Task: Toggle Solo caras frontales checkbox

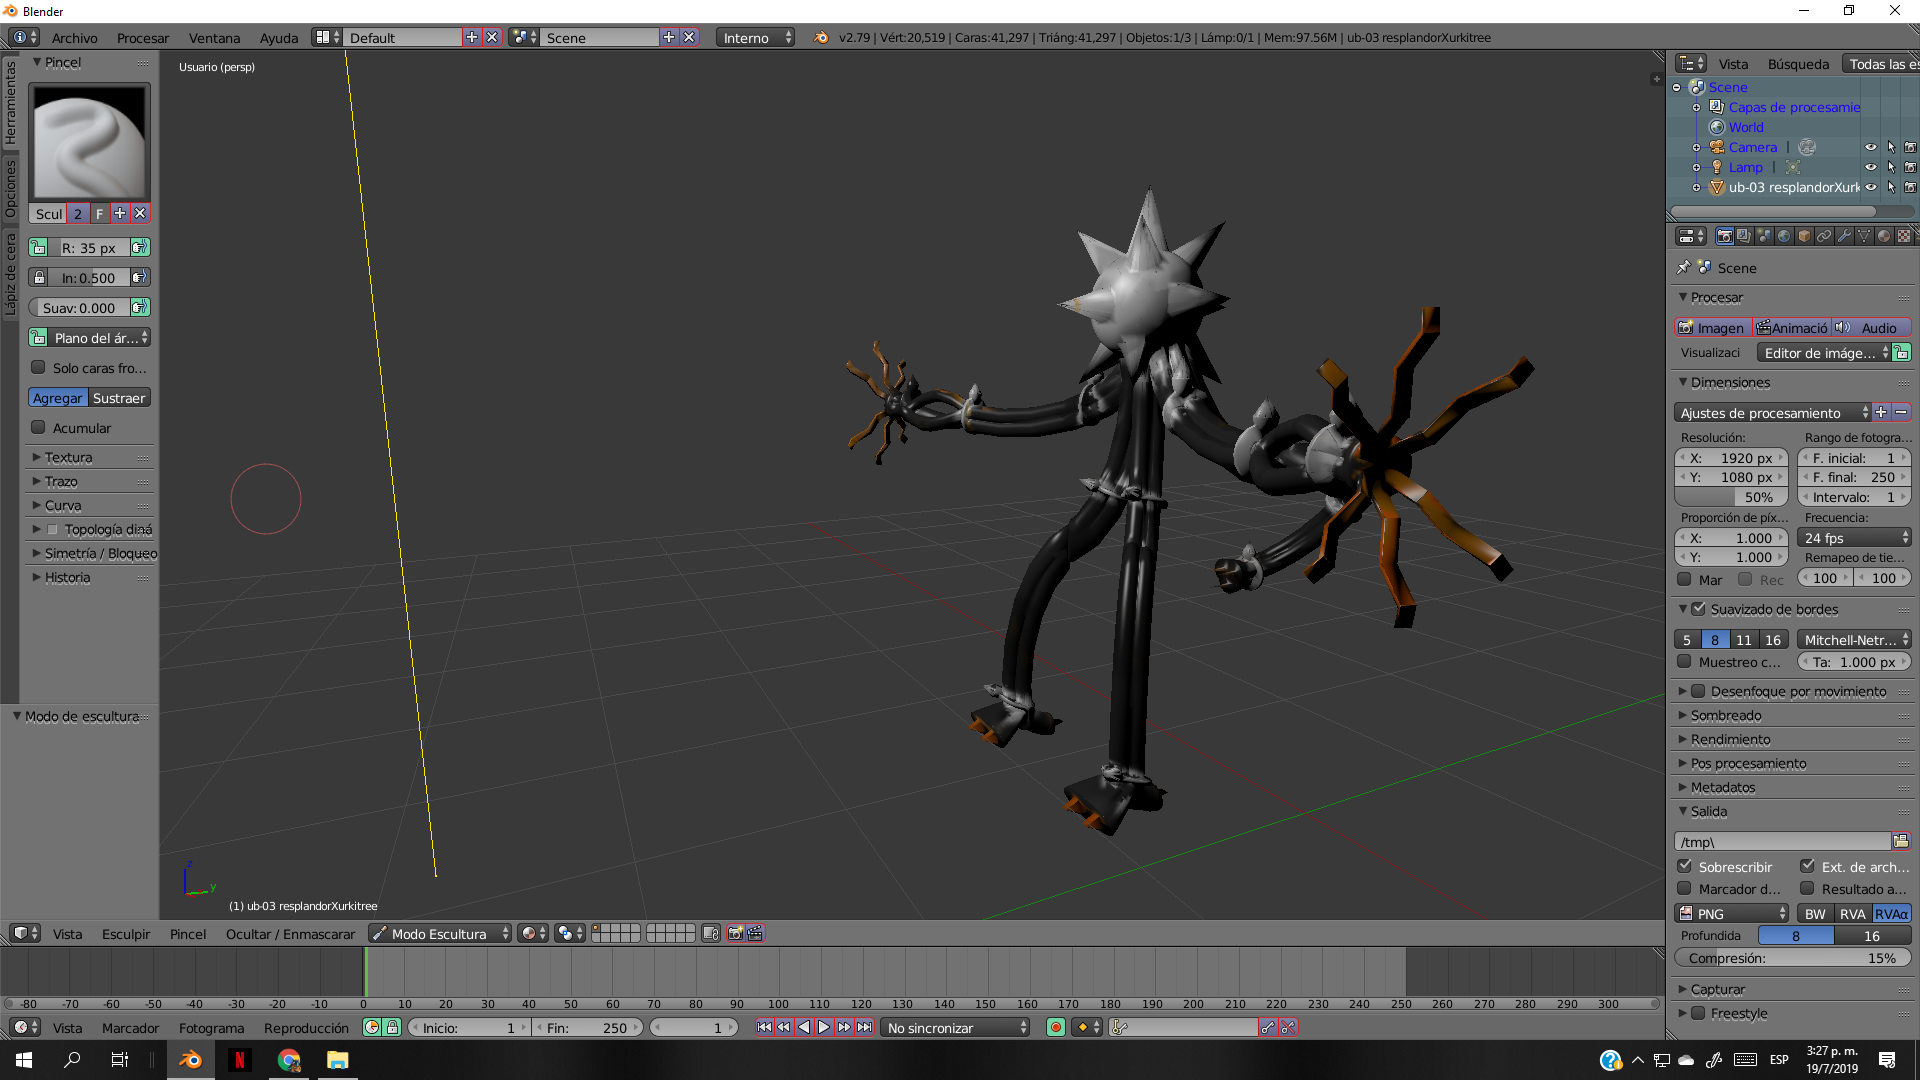Action: tap(36, 368)
